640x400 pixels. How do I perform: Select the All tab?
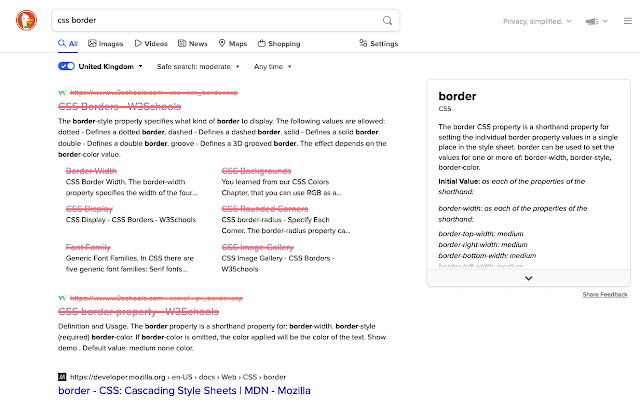68,43
